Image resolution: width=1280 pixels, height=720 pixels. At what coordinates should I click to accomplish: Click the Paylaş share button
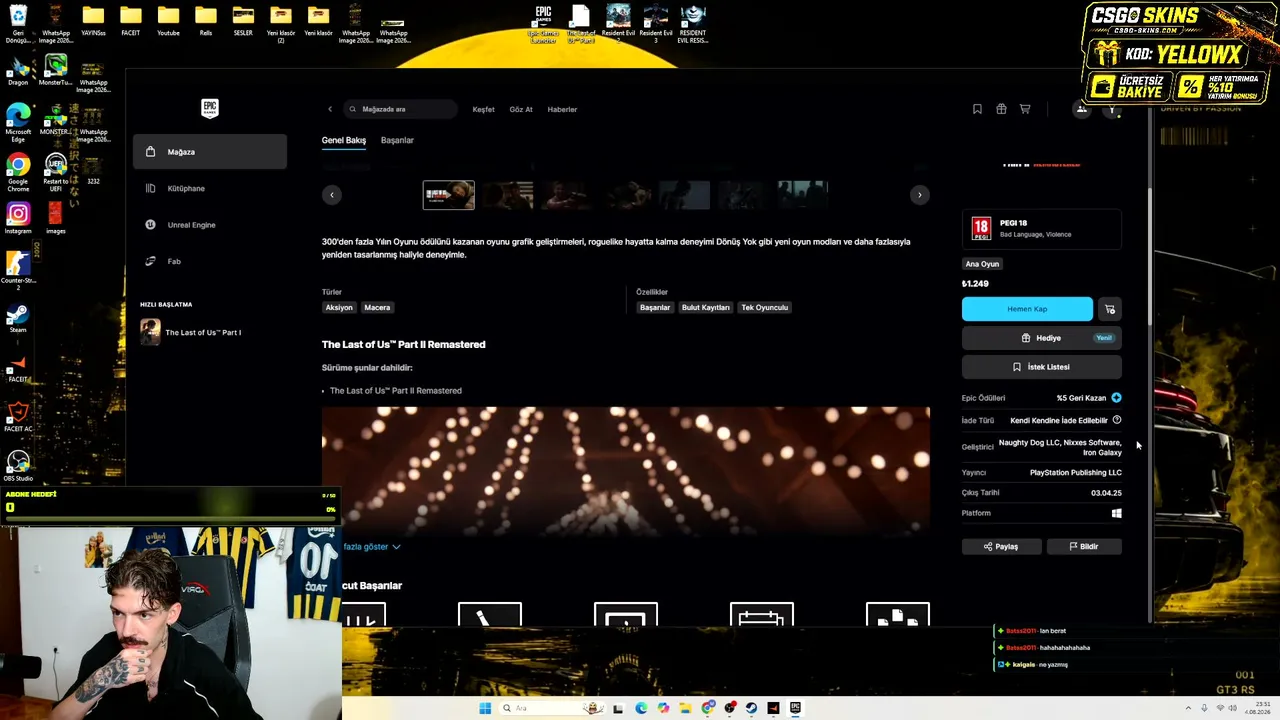click(1000, 547)
